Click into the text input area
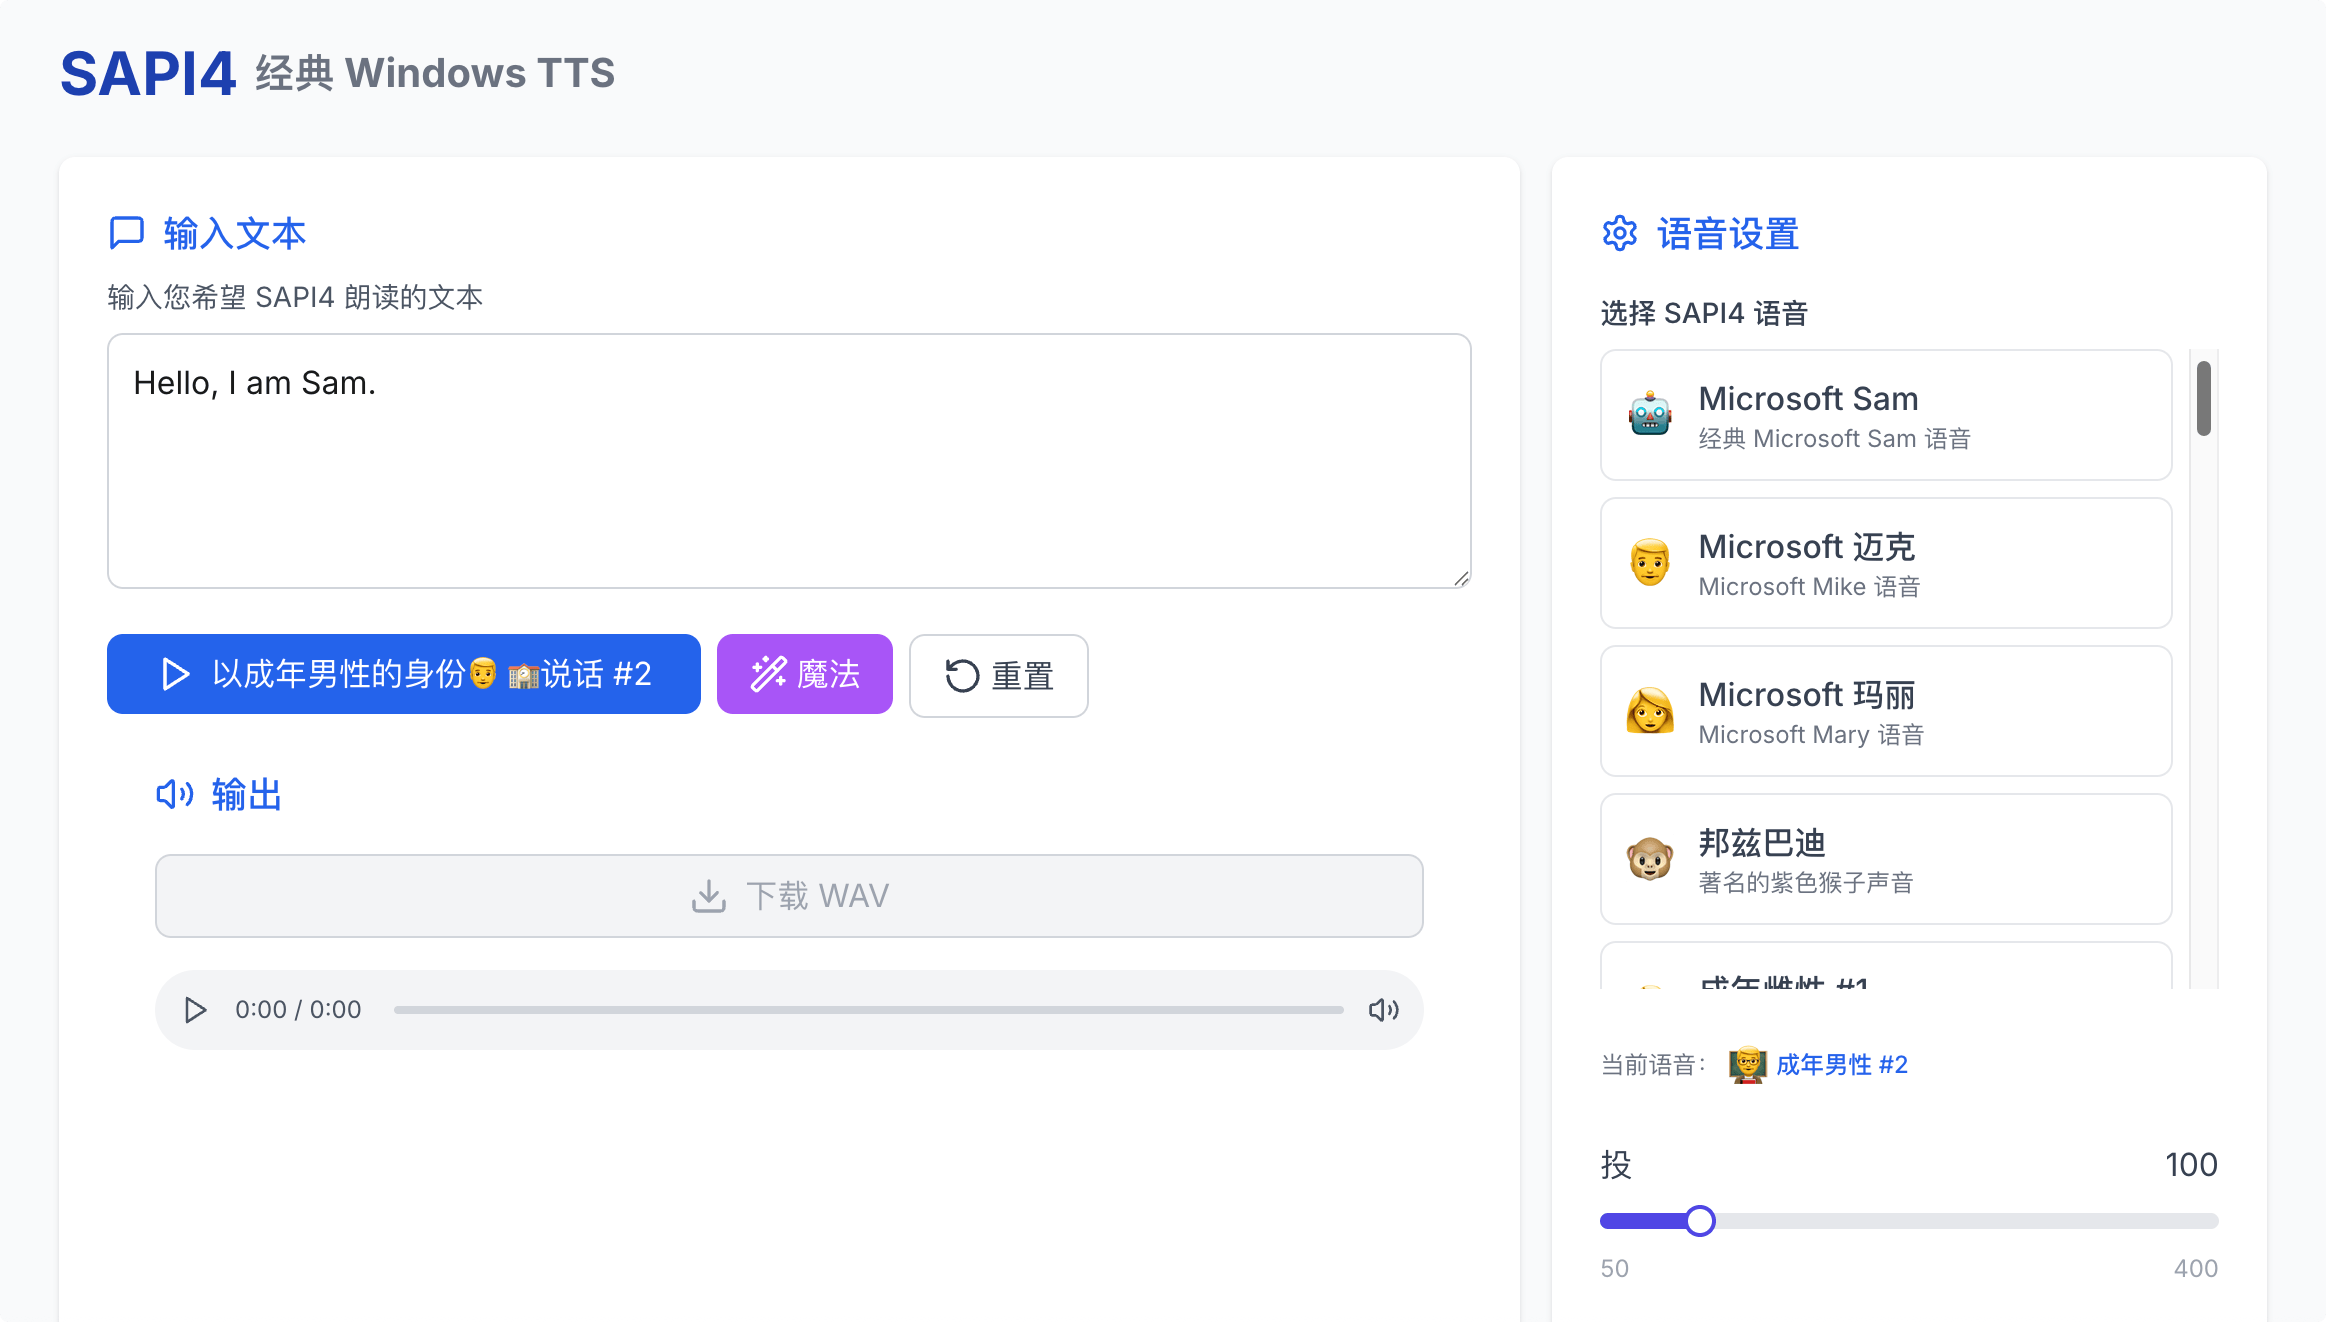 tap(789, 461)
